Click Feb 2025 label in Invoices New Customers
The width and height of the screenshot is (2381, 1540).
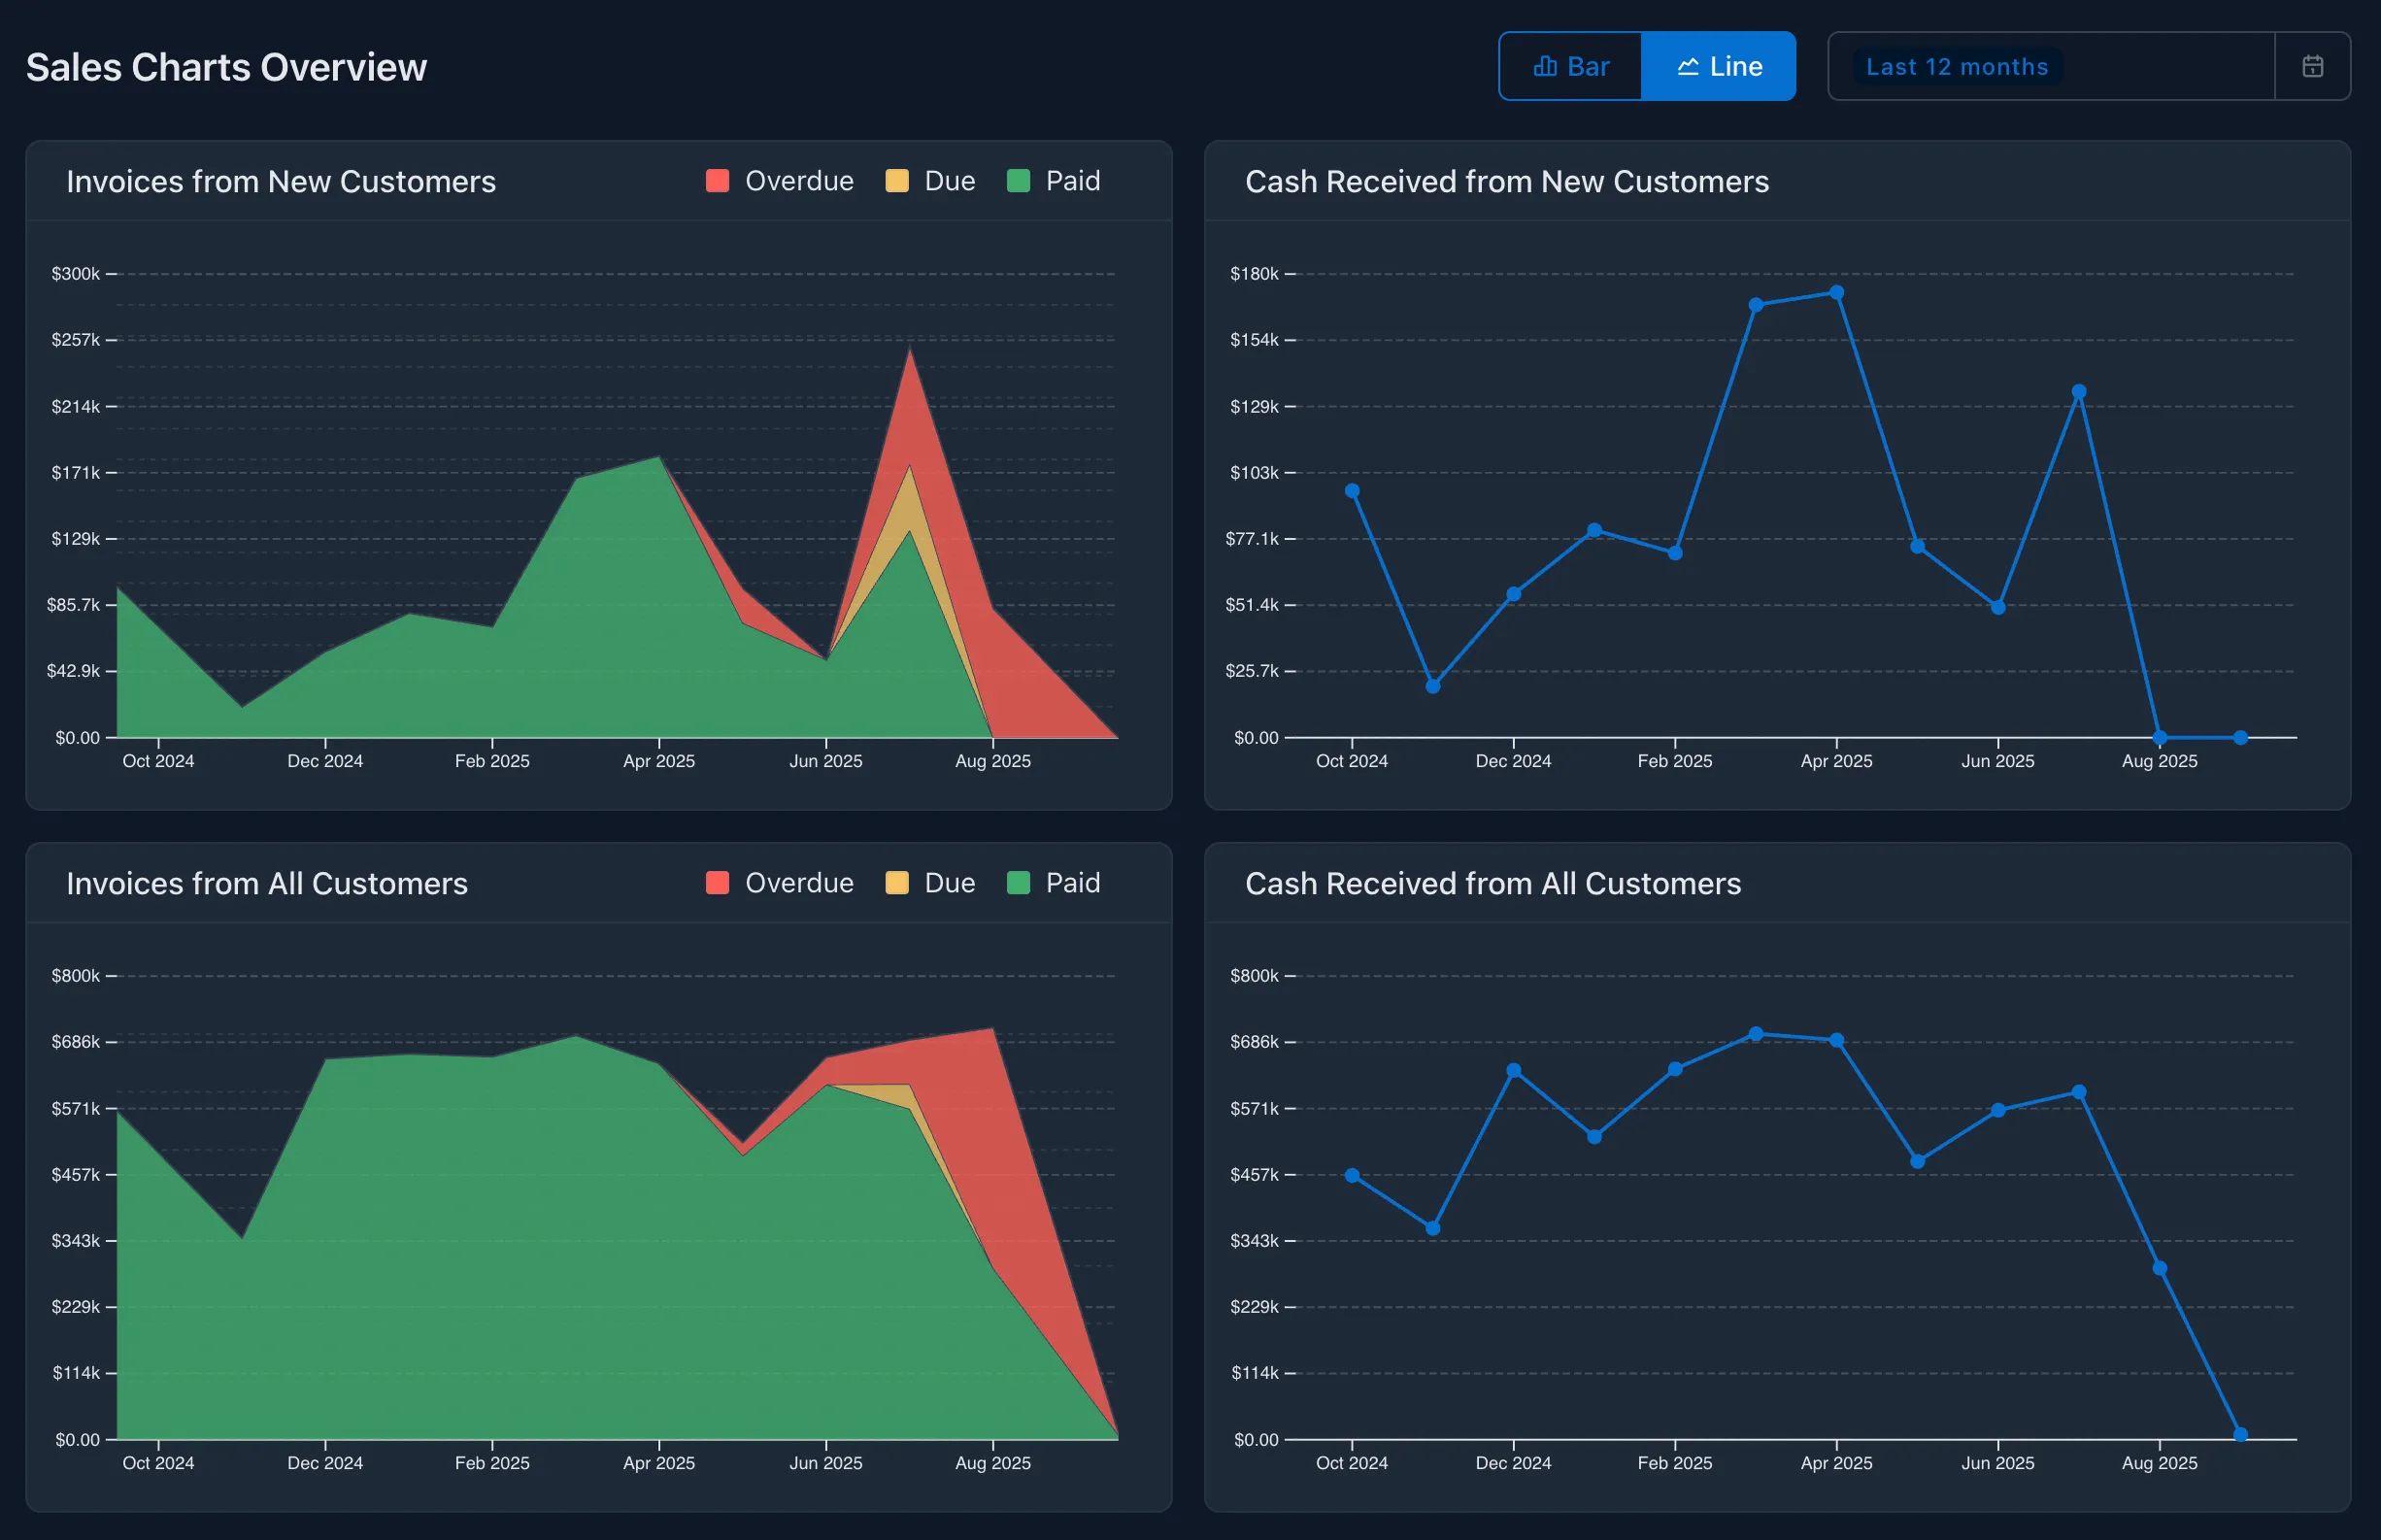click(x=492, y=761)
